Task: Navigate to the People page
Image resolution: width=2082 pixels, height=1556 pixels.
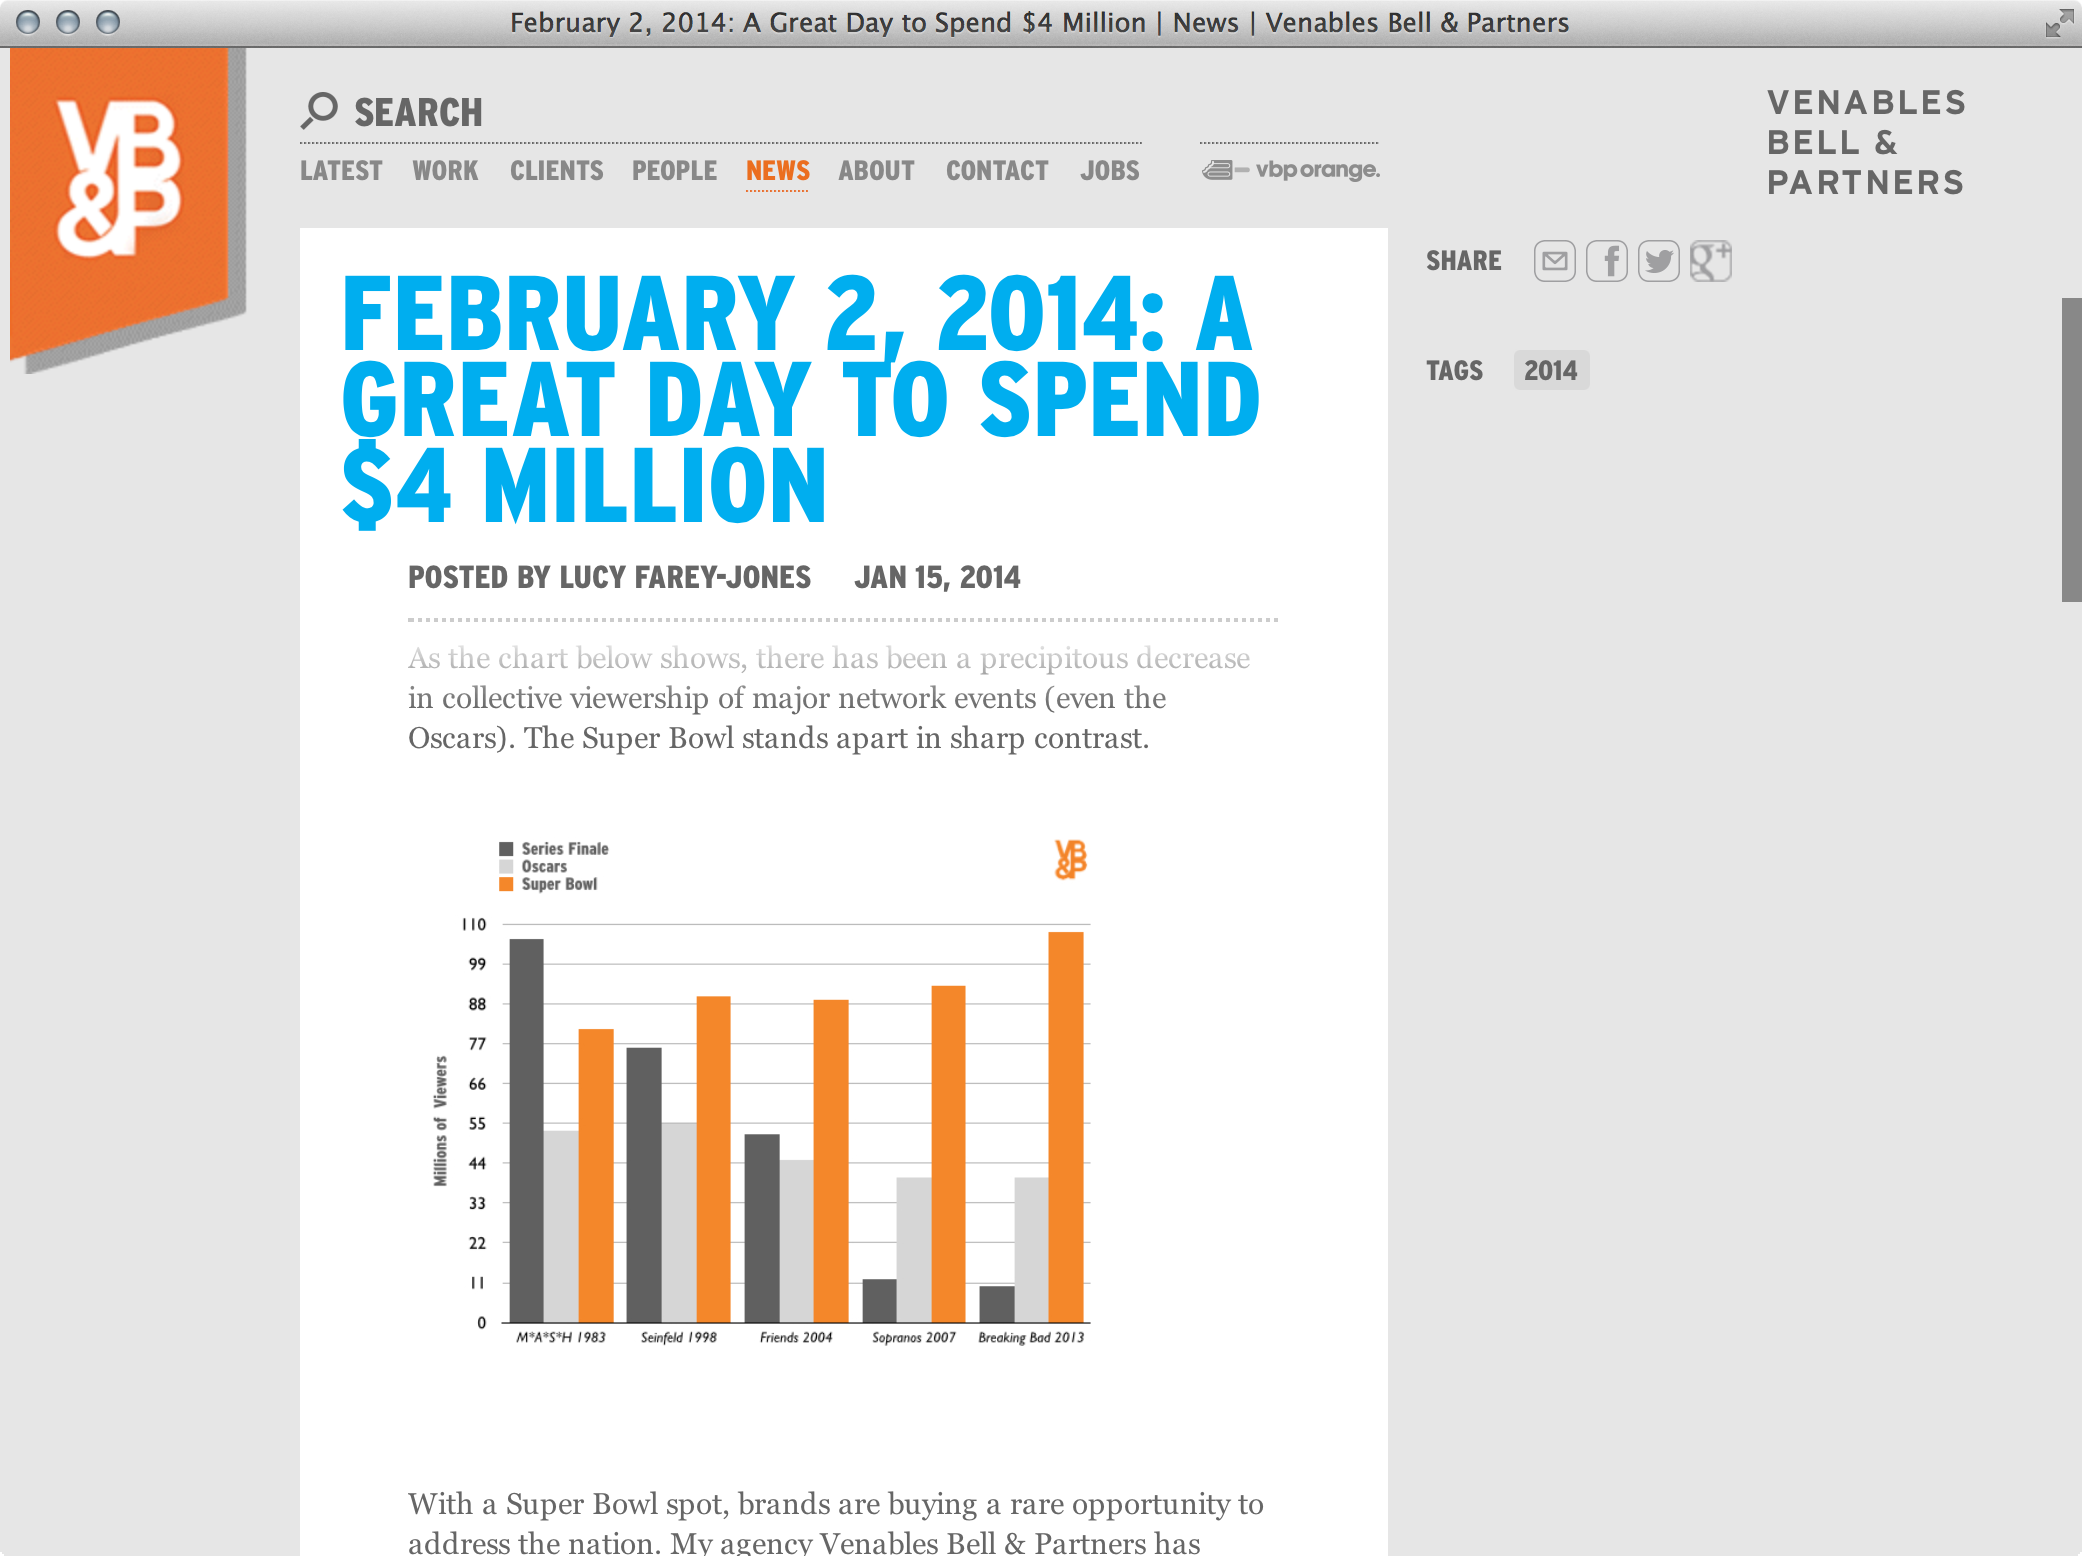Action: point(674,171)
